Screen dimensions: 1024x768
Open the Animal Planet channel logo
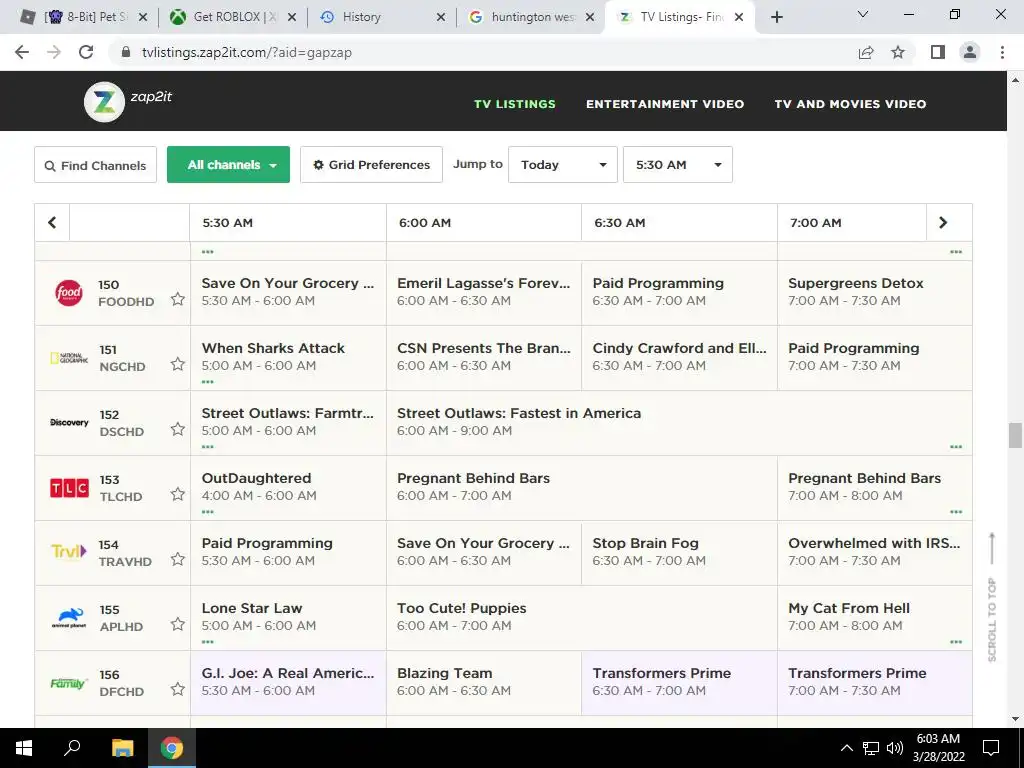pos(69,617)
